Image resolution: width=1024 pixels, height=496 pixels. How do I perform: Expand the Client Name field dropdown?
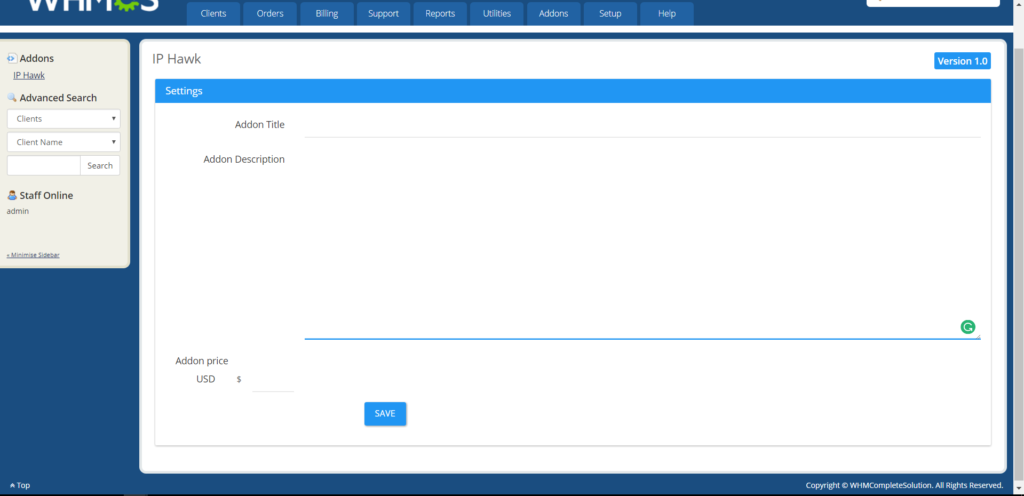(63, 142)
